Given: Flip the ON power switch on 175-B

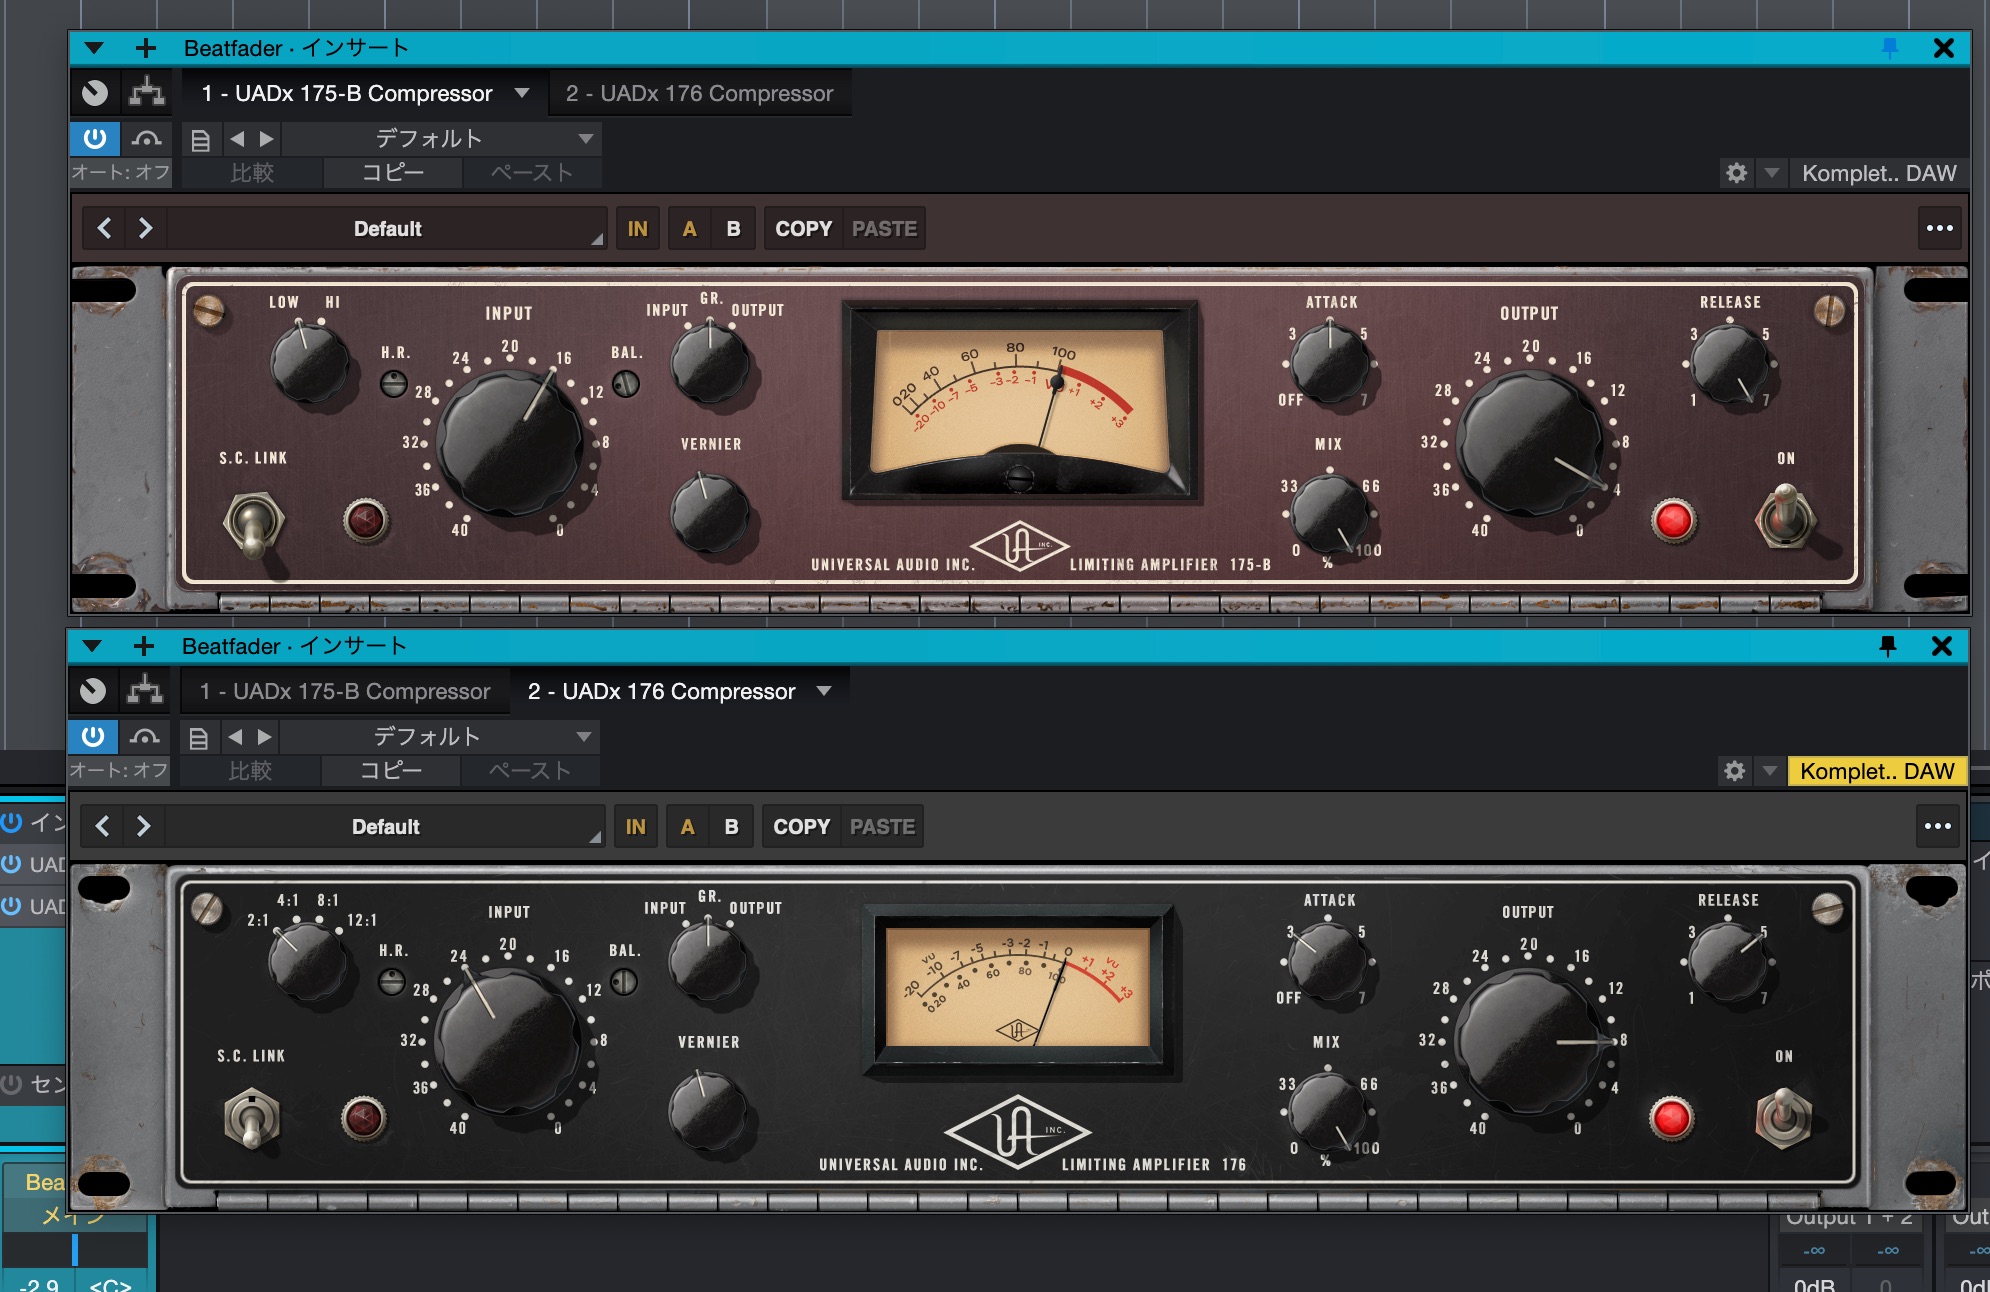Looking at the screenshot, I should (1786, 516).
